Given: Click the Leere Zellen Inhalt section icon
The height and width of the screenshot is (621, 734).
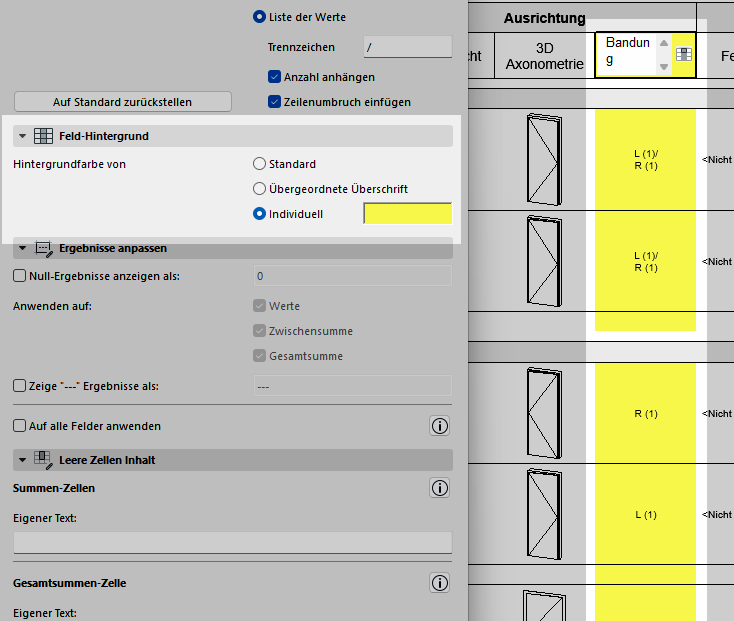Looking at the screenshot, I should (43, 460).
